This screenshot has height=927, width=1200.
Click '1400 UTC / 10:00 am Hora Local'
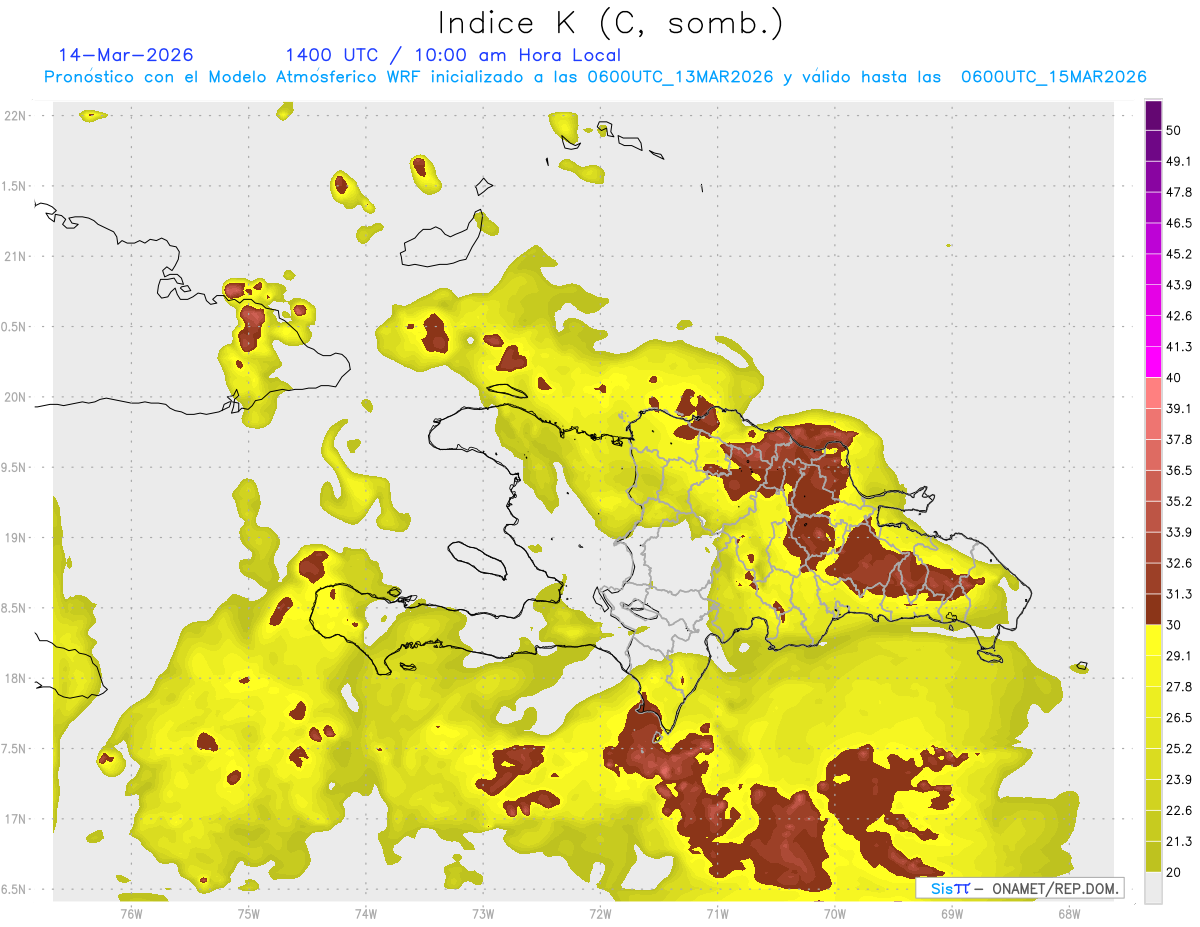click(x=453, y=56)
